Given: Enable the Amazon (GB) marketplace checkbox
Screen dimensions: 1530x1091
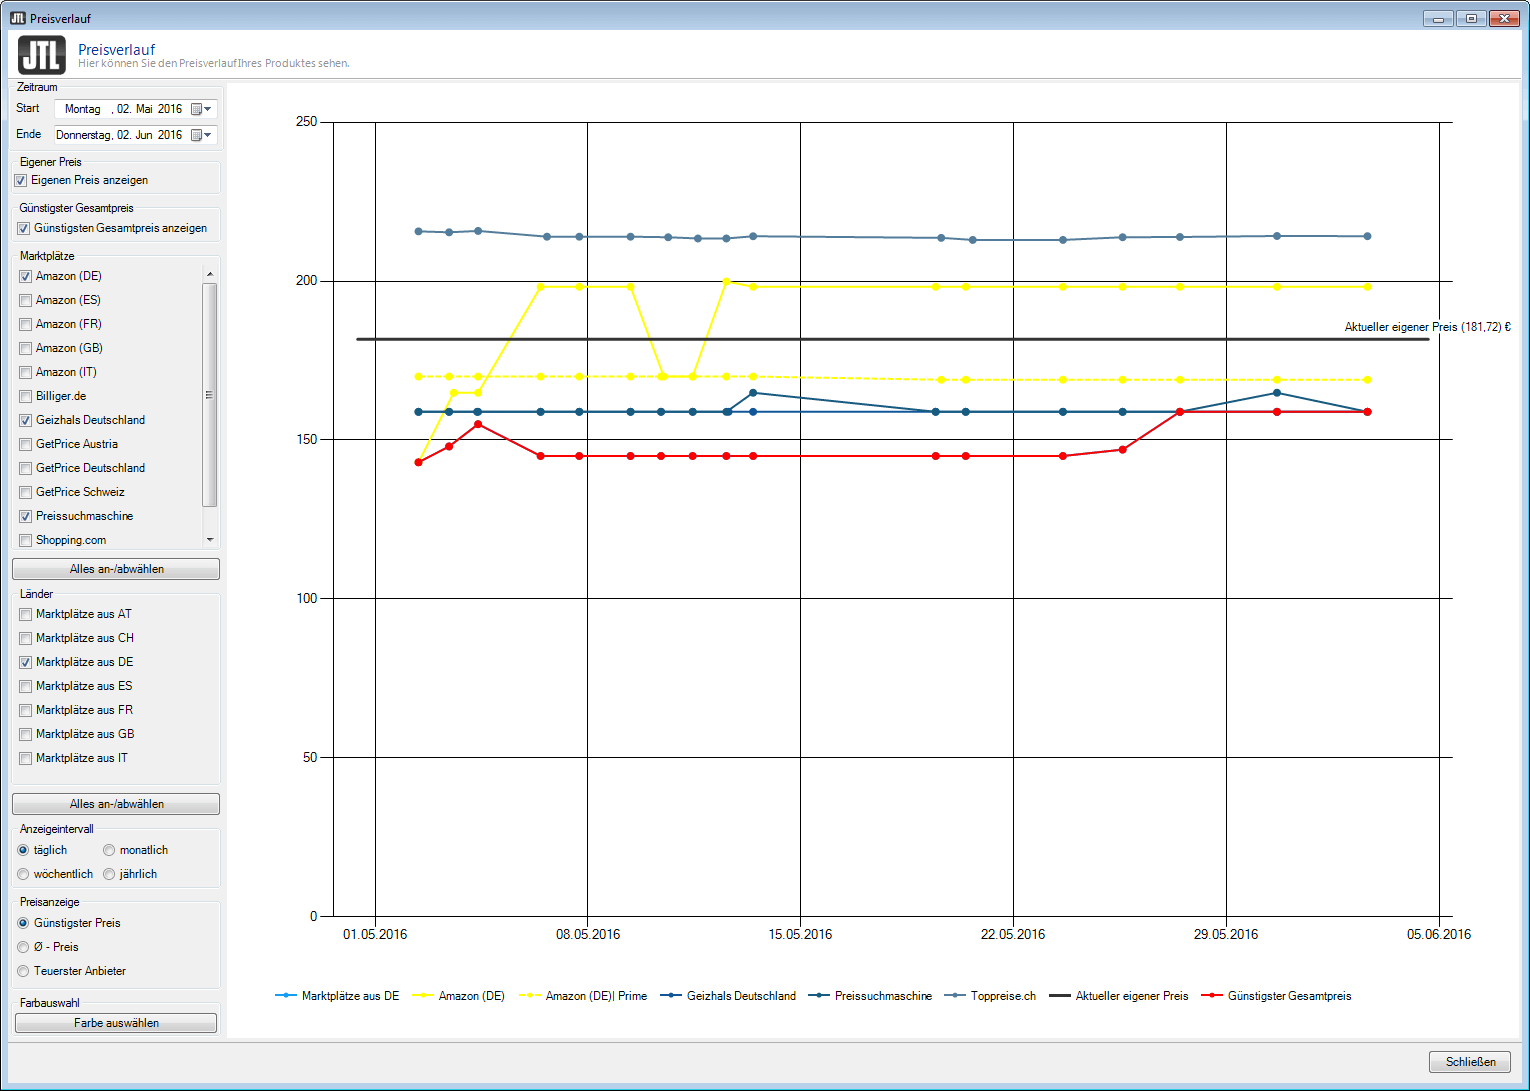Looking at the screenshot, I should (26, 349).
